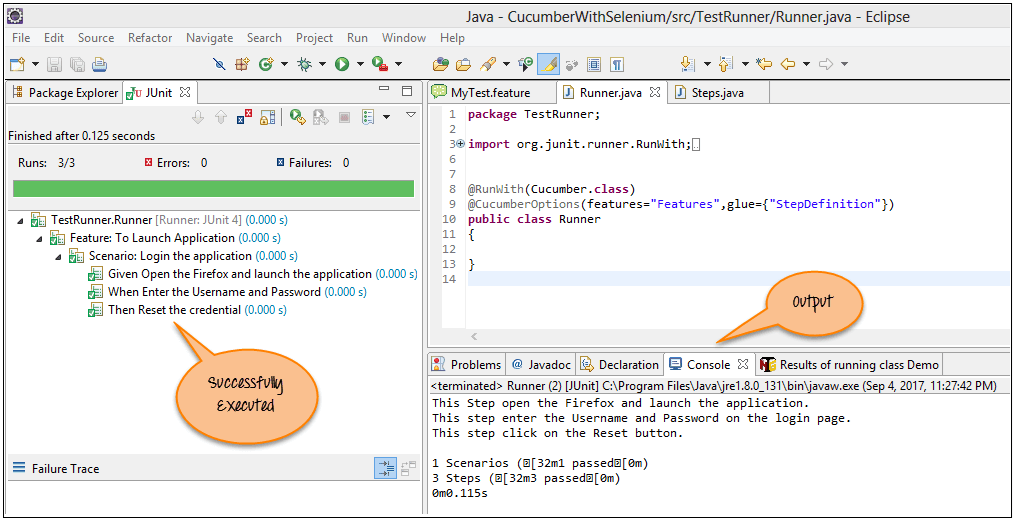
Task: Click the Back navigation arrow icon
Action: pyautogui.click(x=788, y=64)
